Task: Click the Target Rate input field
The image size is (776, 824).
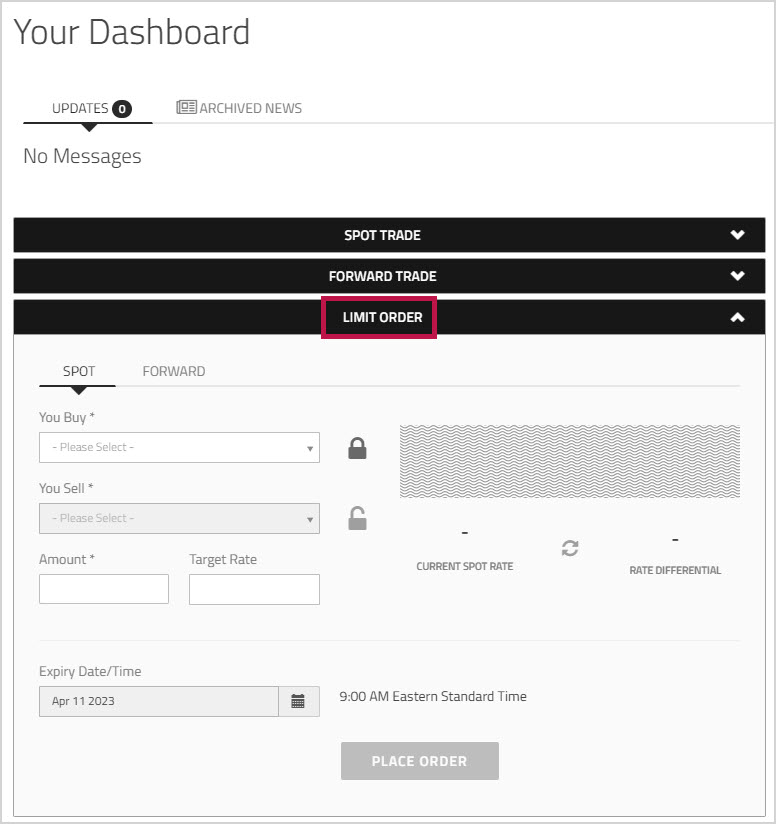Action: tap(253, 589)
